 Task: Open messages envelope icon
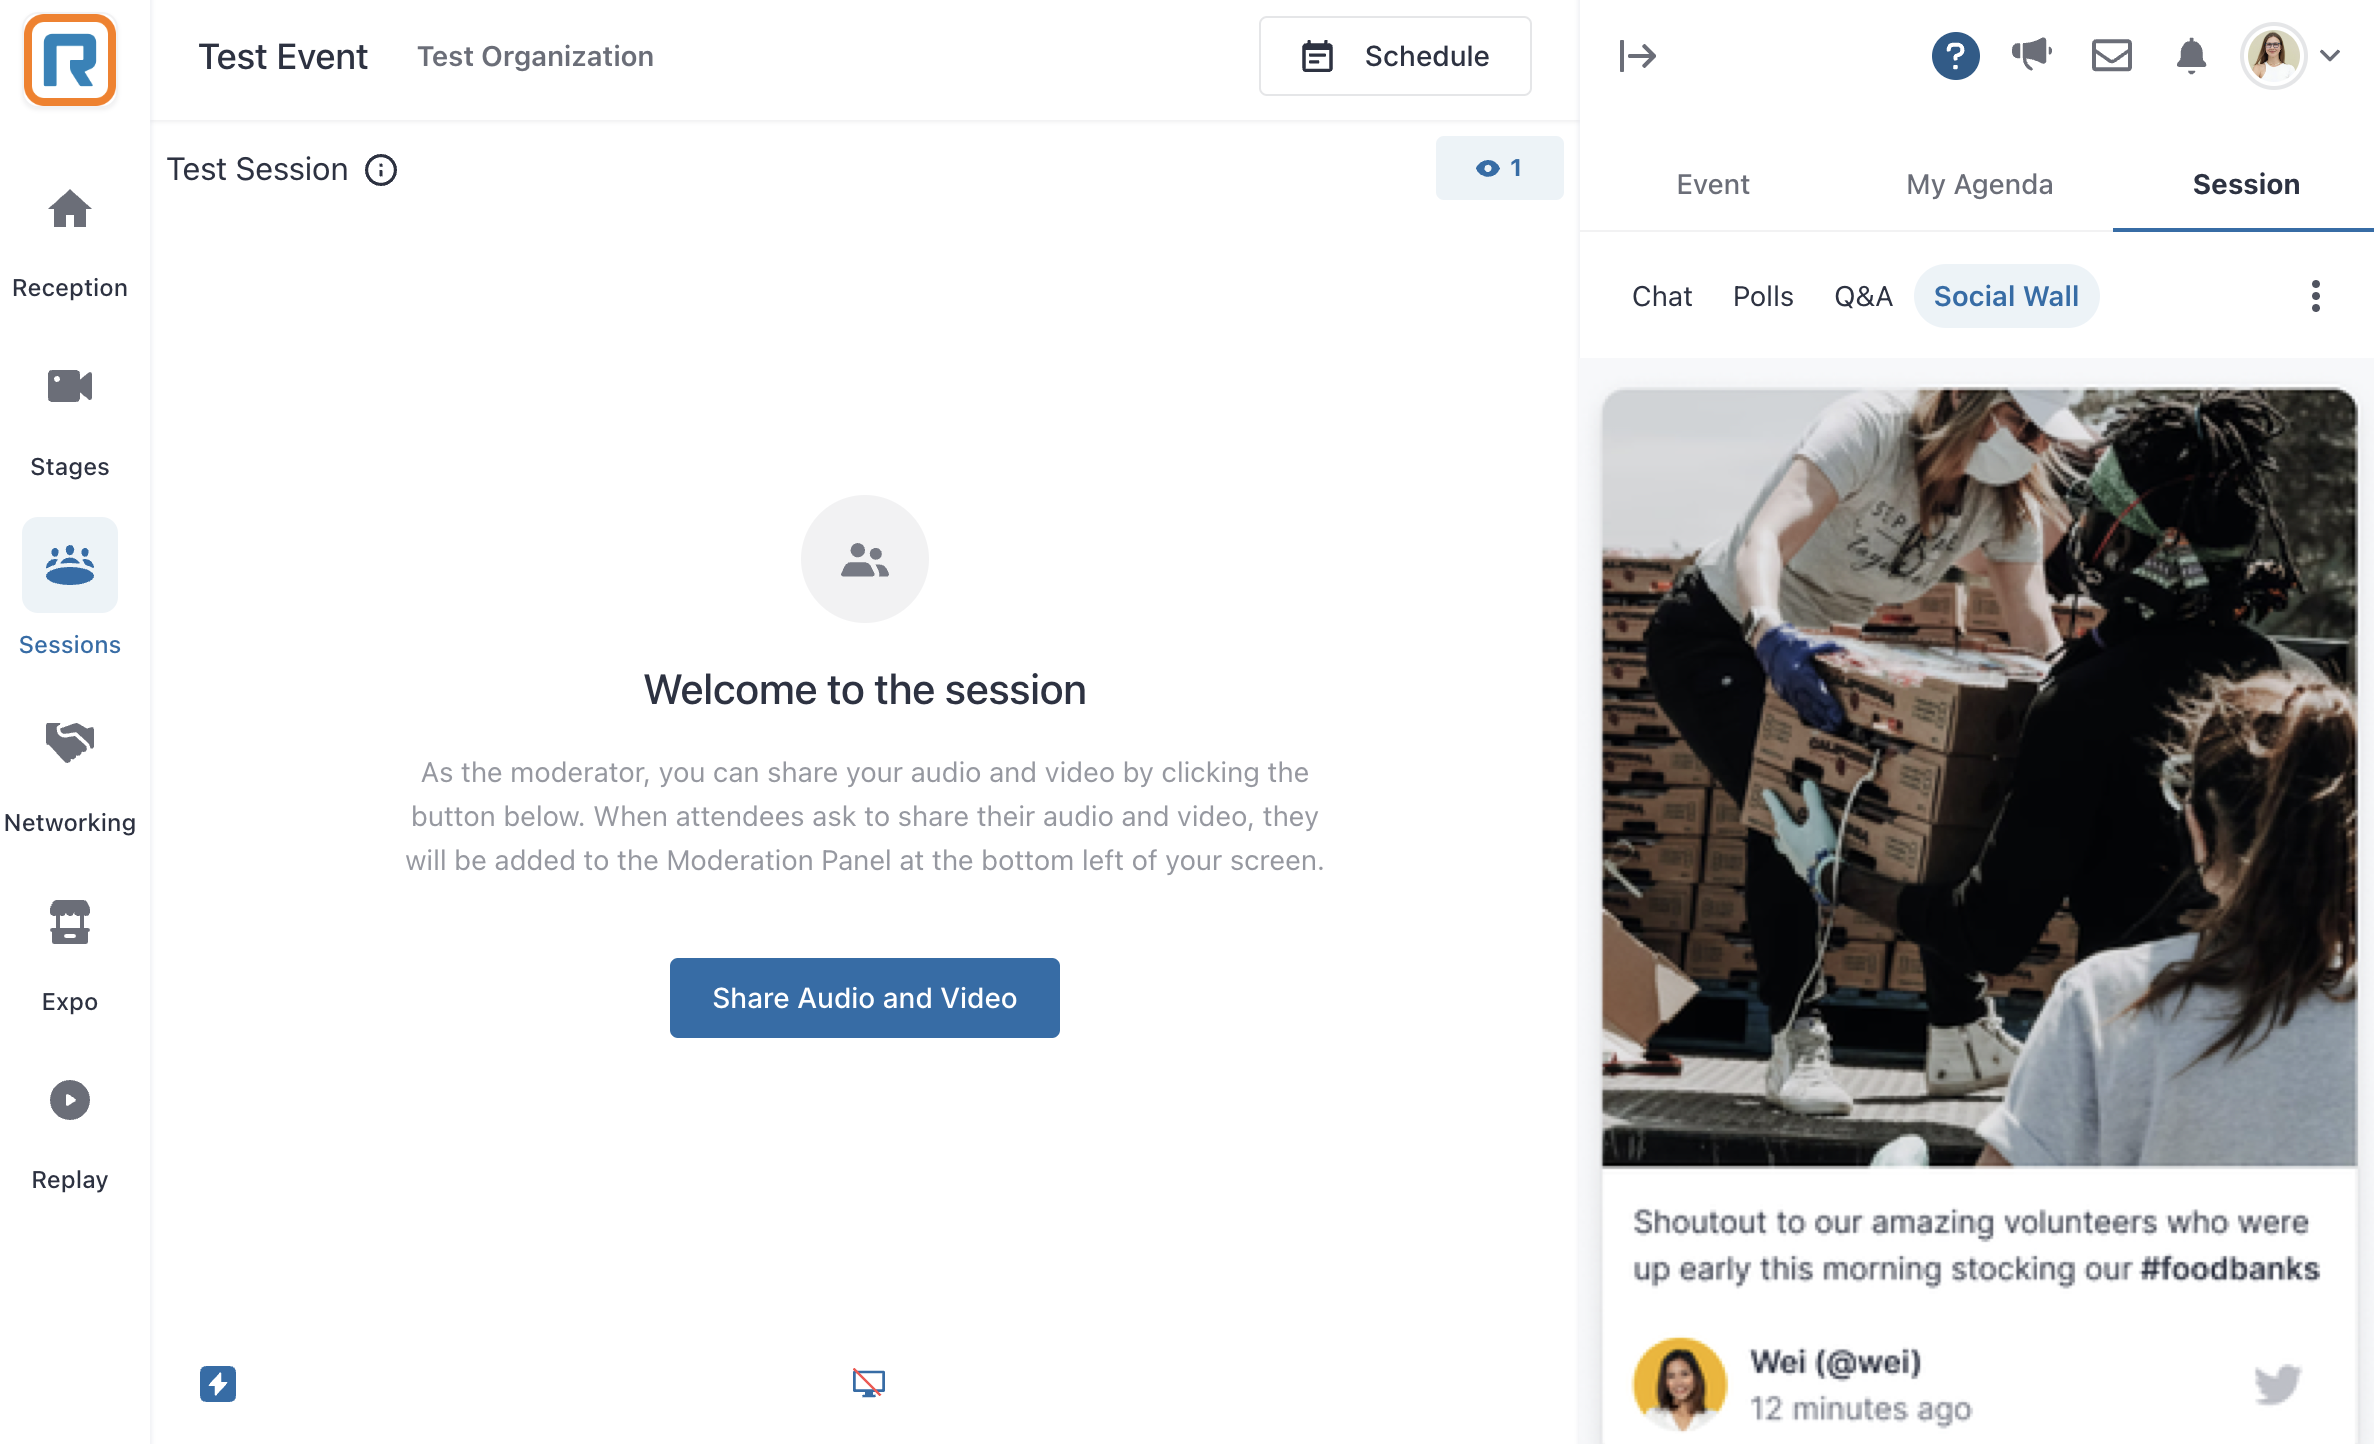(x=2112, y=55)
